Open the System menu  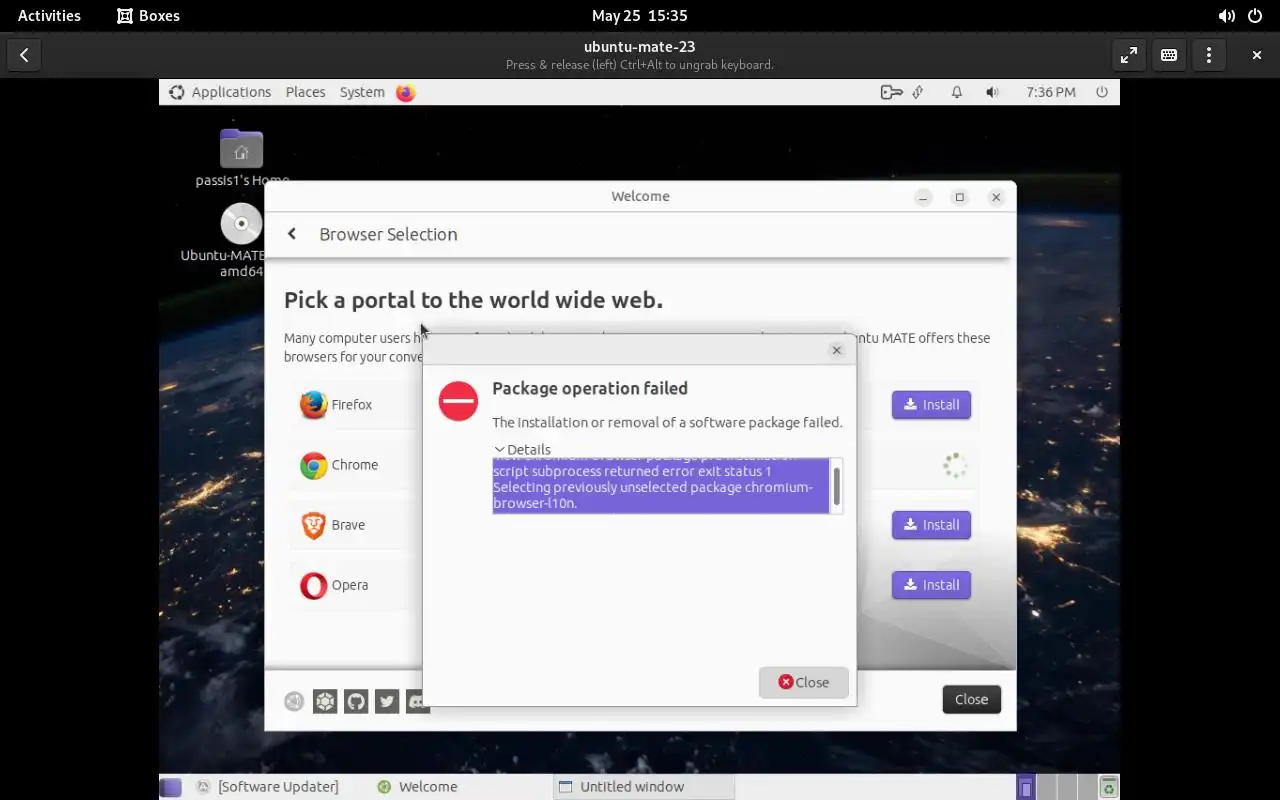tap(362, 92)
